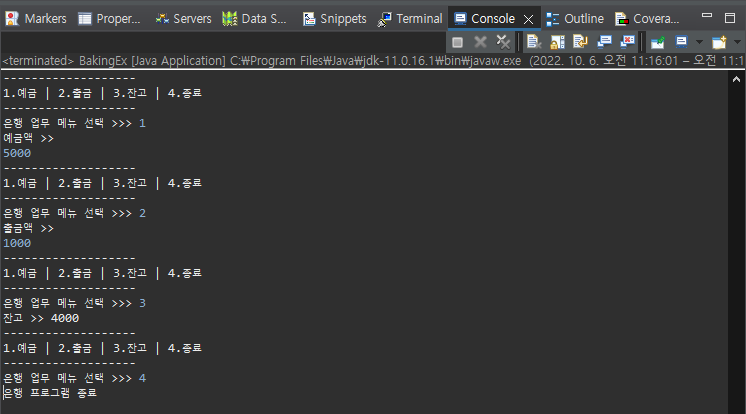This screenshot has height=414, width=746.
Task: Open the Terminal tab
Action: 410,19
